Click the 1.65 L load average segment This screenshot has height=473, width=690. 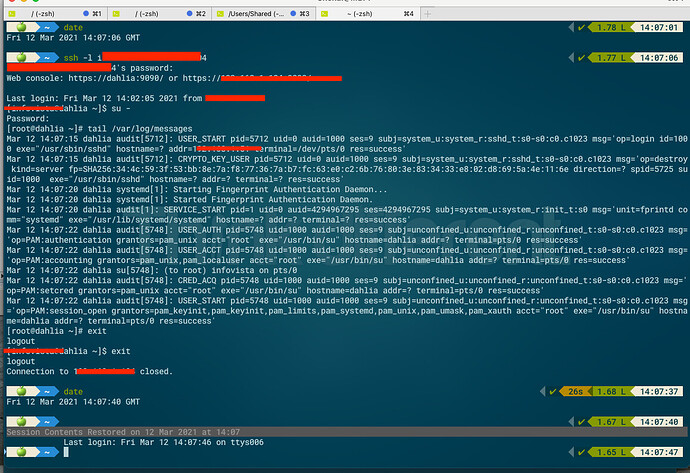point(609,452)
